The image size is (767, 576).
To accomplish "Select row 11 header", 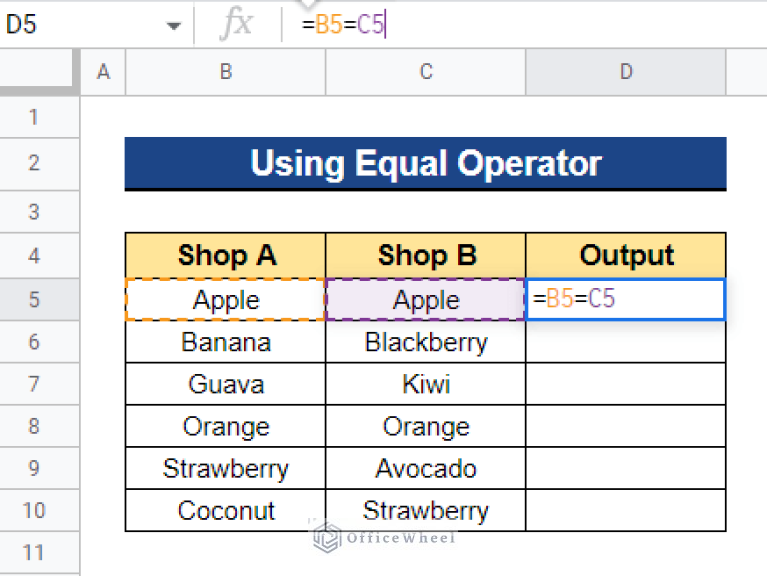I will pos(39,553).
